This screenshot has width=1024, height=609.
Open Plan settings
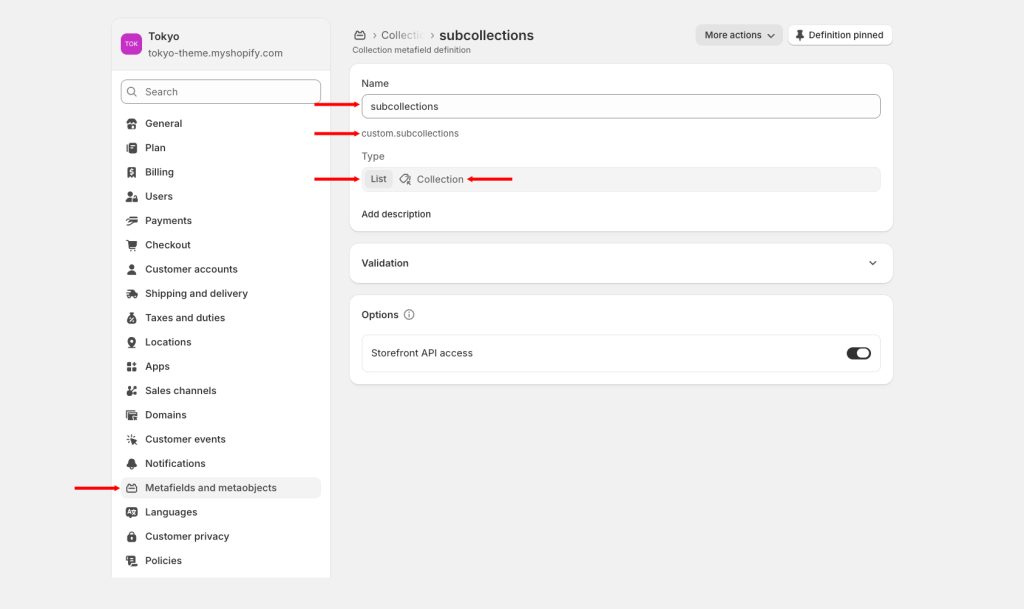click(221, 148)
